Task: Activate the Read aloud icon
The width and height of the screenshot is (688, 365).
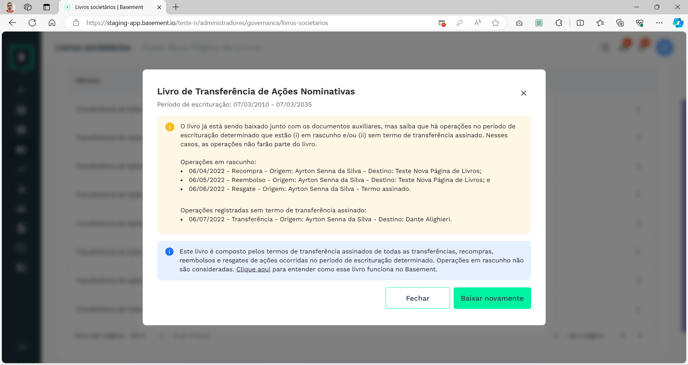Action: (477, 23)
